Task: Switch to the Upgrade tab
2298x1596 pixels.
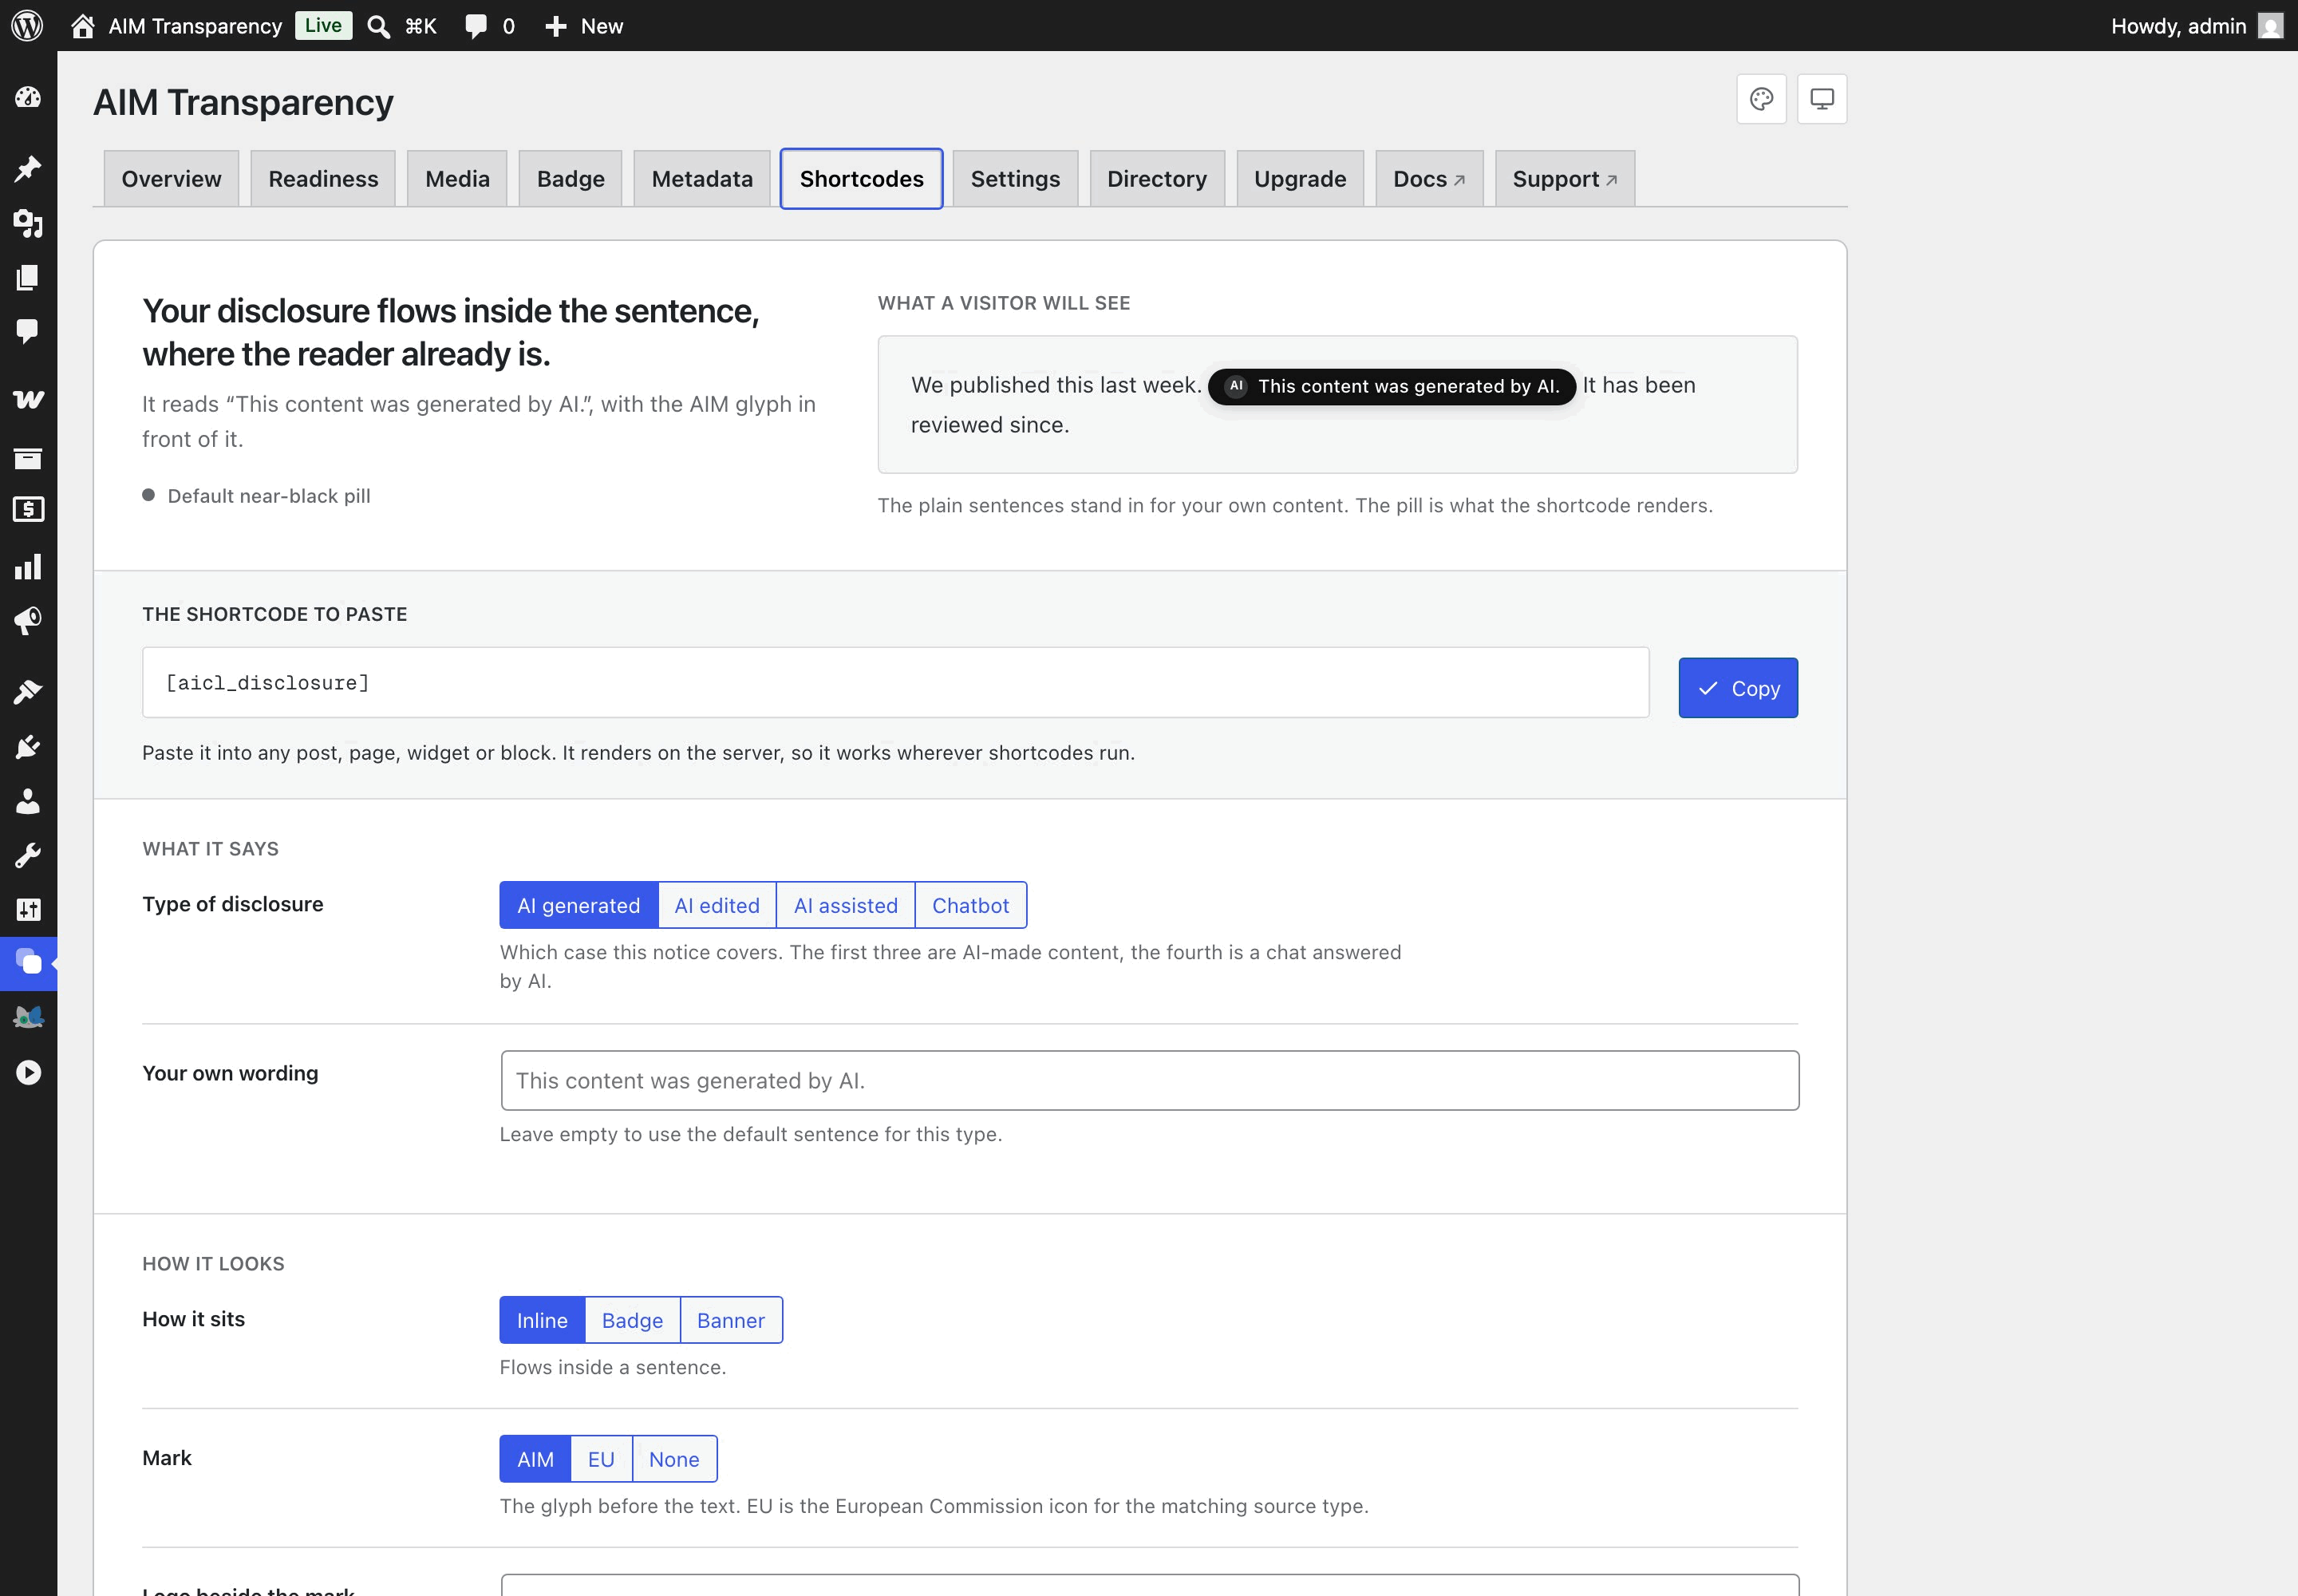Action: [1300, 178]
